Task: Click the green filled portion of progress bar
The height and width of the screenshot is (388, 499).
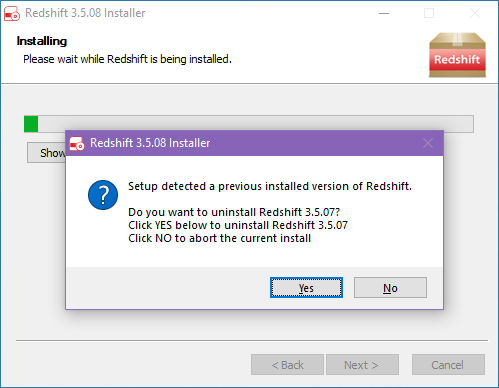Action: [x=31, y=124]
